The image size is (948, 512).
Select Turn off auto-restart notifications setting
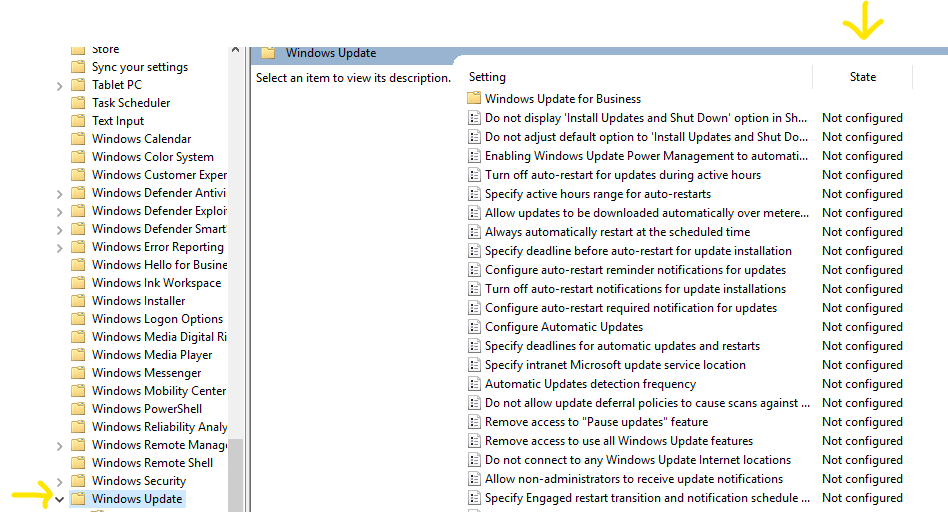click(x=635, y=288)
